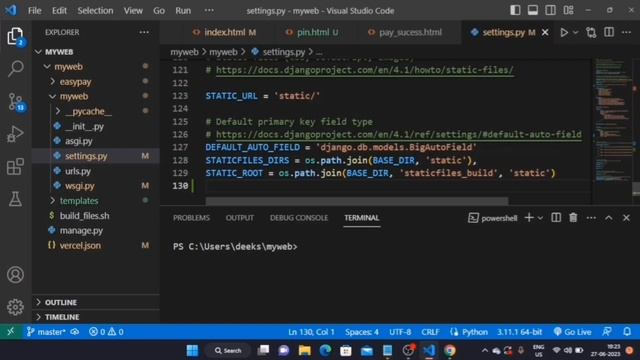Open the Testing flask view
The height and width of the screenshot is (360, 640).
coord(16,199)
